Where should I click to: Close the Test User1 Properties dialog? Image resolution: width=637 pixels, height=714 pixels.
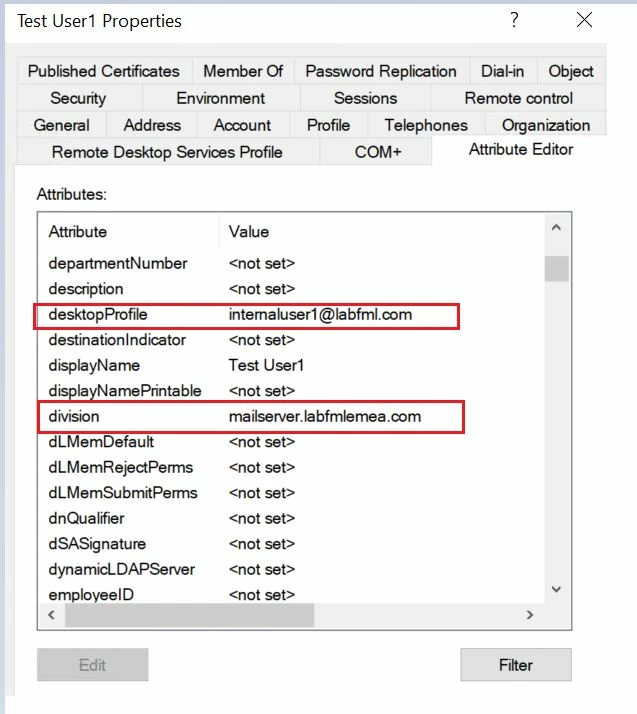(x=584, y=20)
